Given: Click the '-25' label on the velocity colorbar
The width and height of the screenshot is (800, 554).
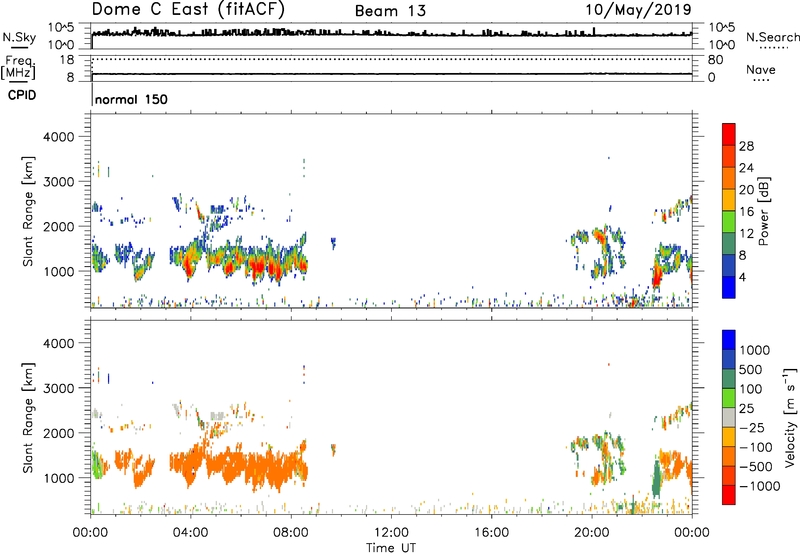Looking at the screenshot, I should point(752,427).
